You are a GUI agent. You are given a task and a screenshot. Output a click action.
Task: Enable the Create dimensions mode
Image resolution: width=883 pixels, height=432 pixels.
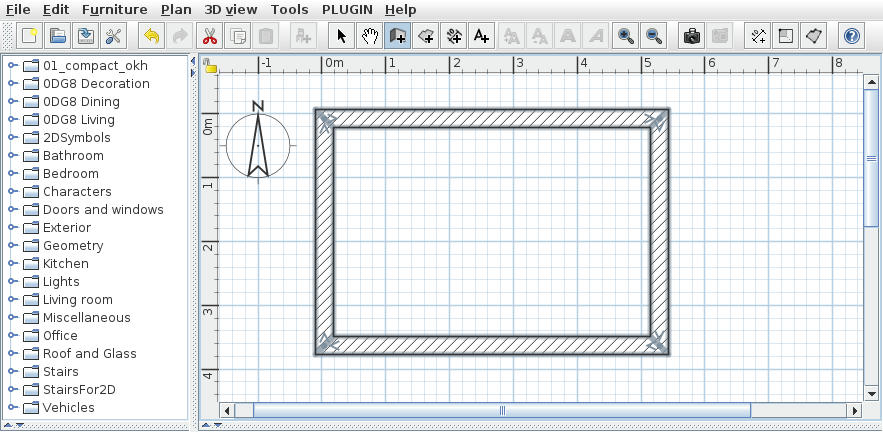454,37
